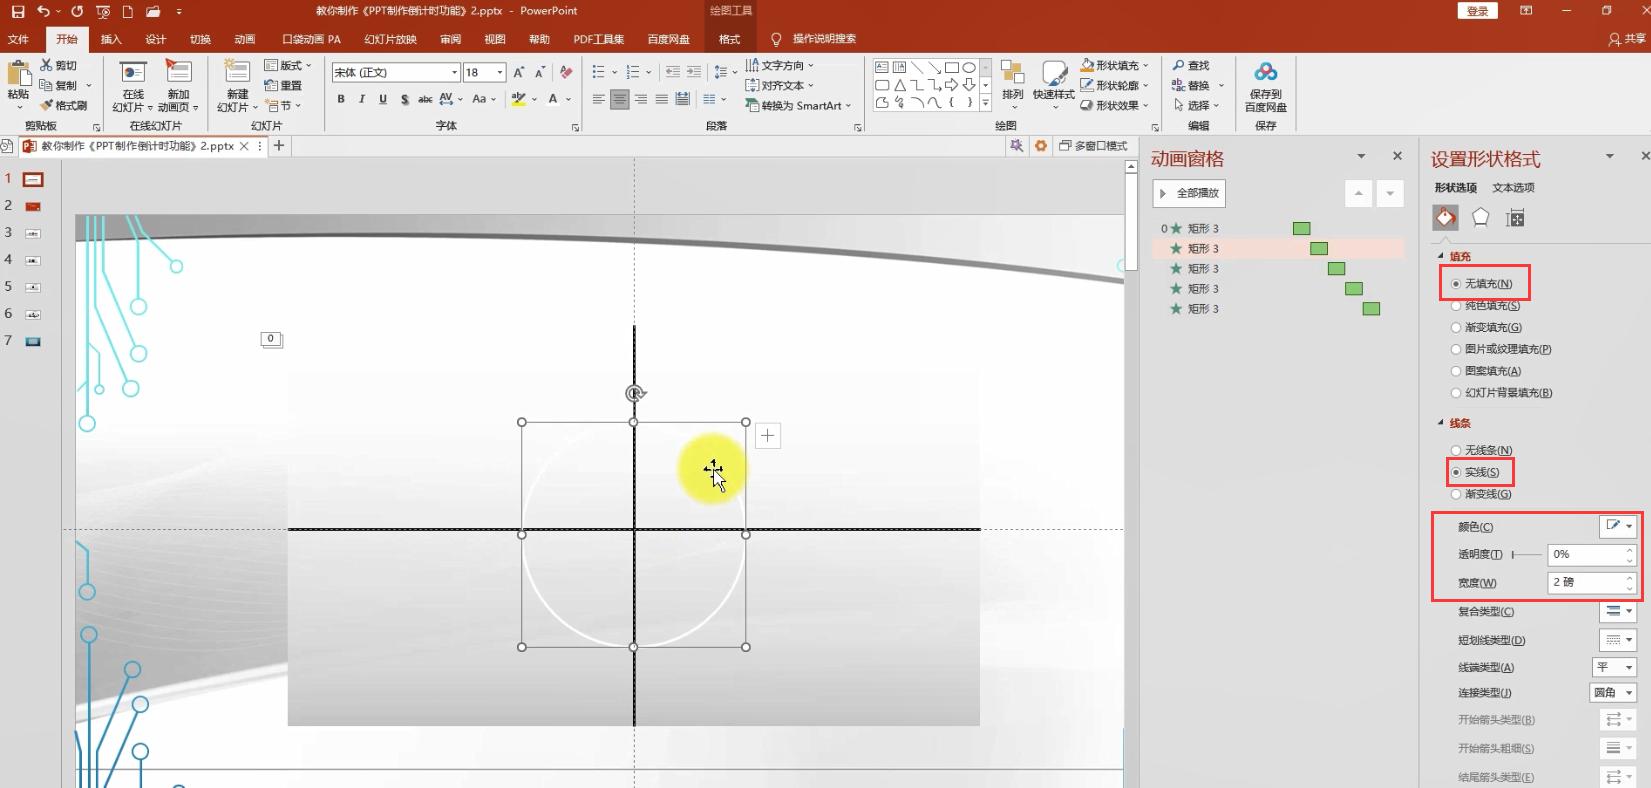Switch to the 动画 ribbon tab

tap(244, 39)
